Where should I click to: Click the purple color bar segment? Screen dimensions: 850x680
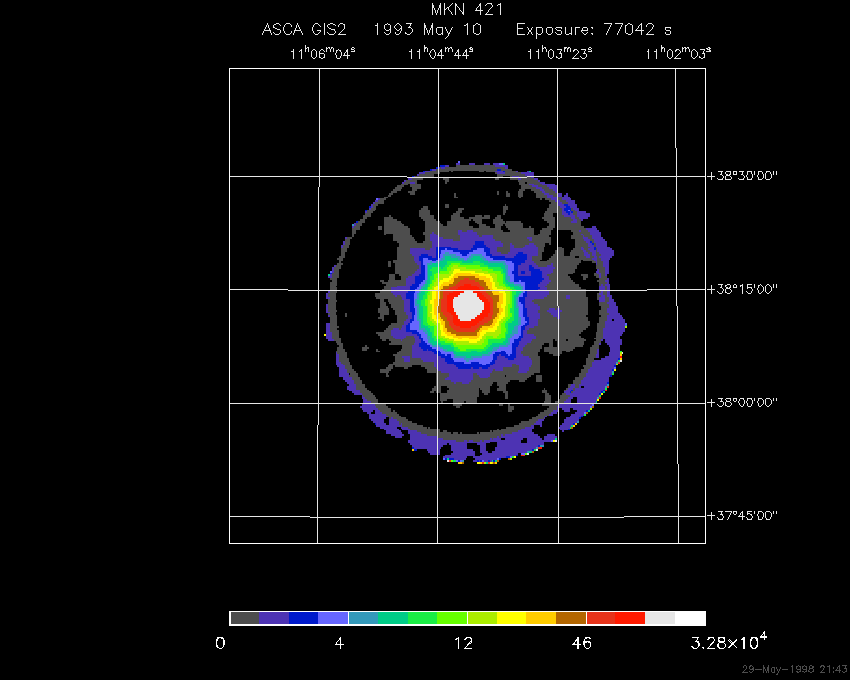[x=274, y=618]
